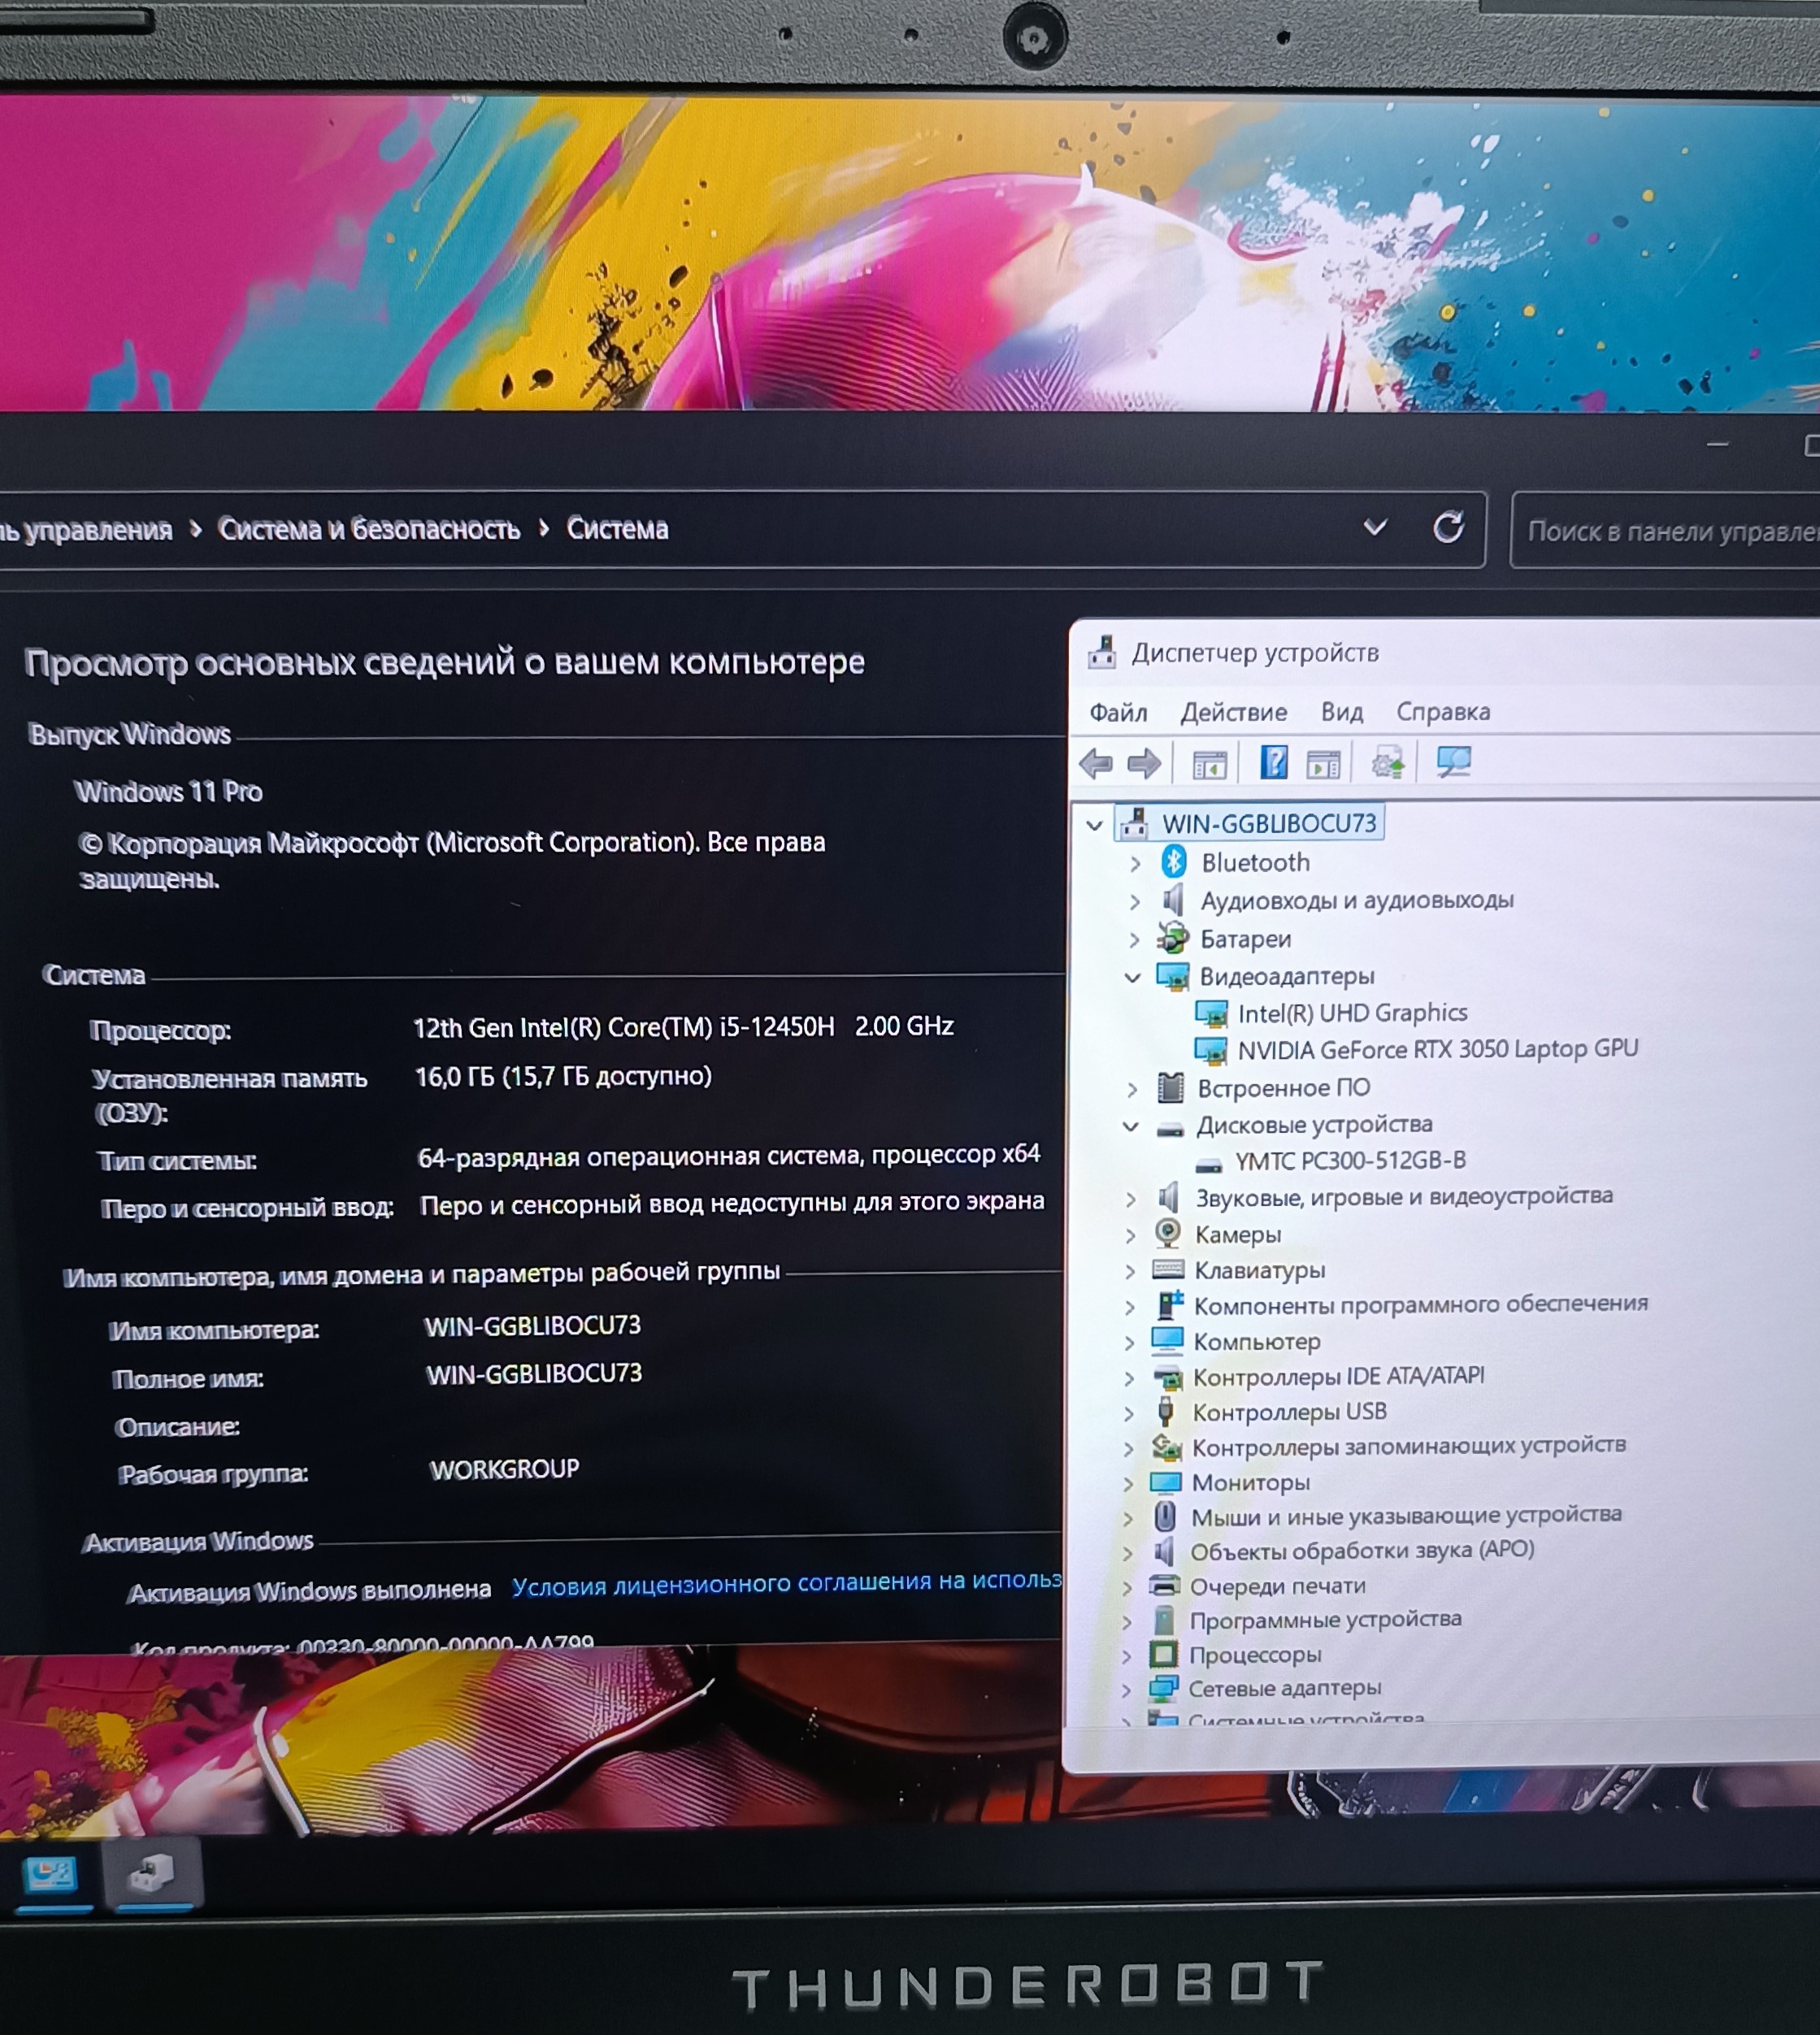Viewport: 1820px width, 2035px height.
Task: Open the Справка menu
Action: 1442,712
